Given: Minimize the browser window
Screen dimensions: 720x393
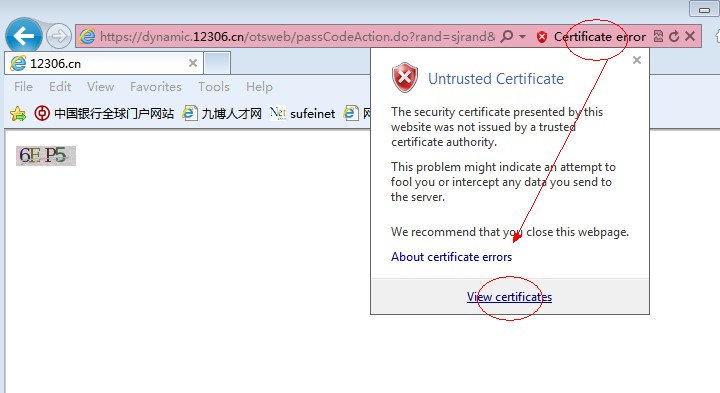Looking at the screenshot, I should pyautogui.click(x=704, y=9).
